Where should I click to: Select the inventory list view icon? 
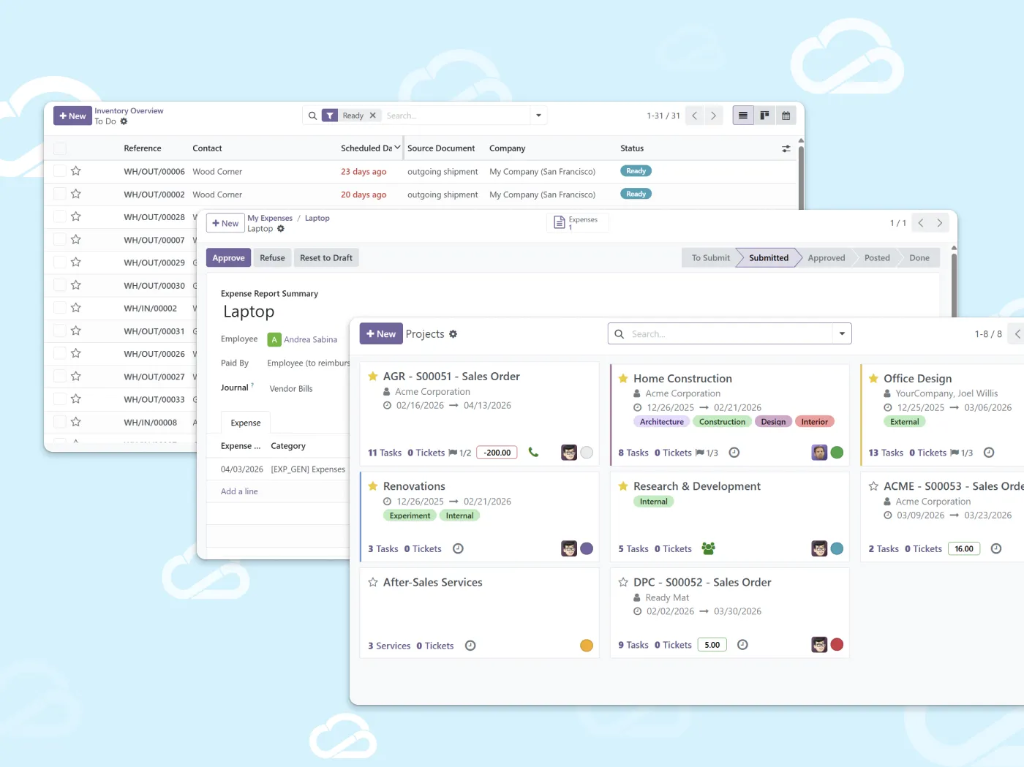pyautogui.click(x=743, y=116)
